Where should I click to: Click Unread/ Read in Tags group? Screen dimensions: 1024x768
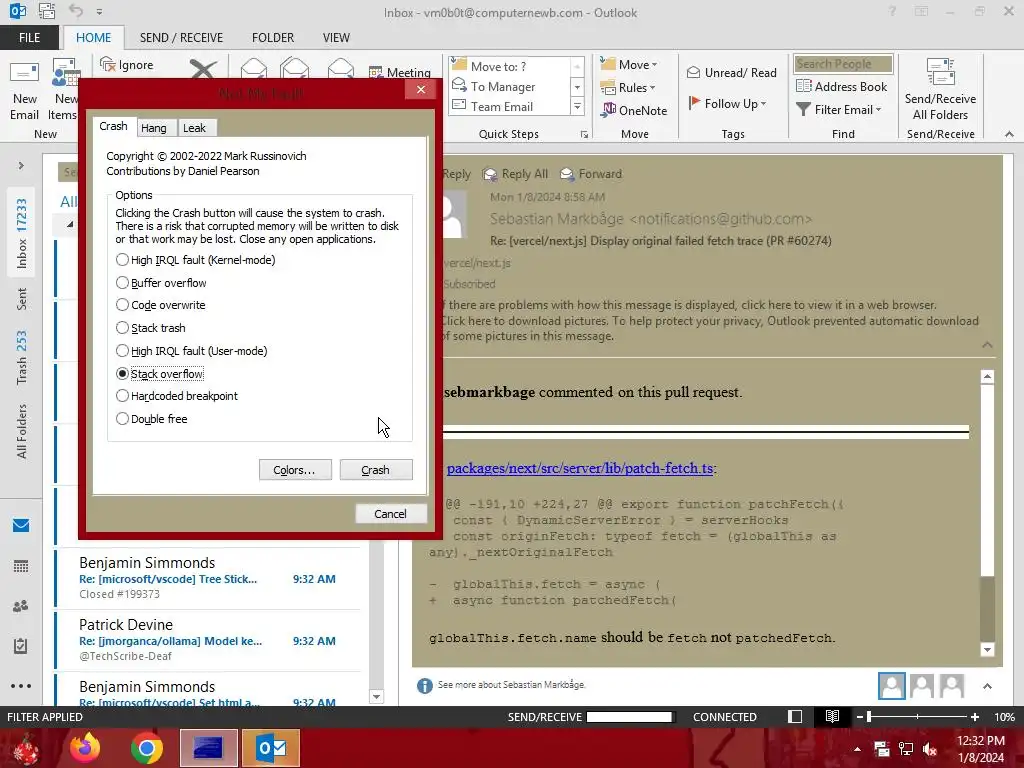pyautogui.click(x=731, y=72)
